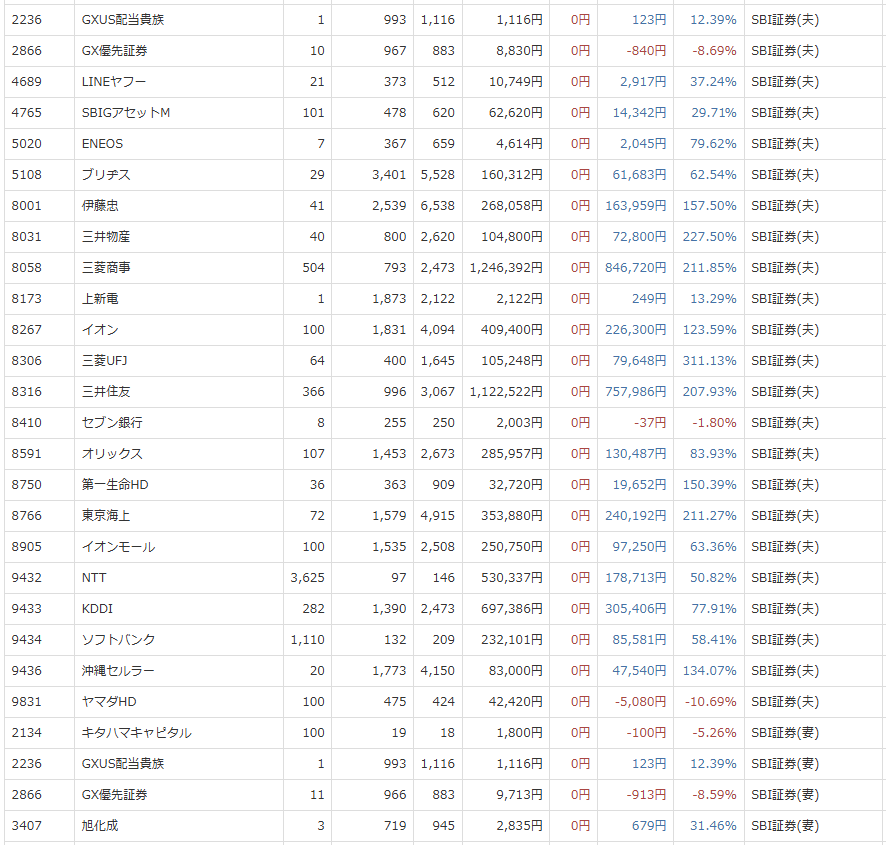Screen dimensions: 886x845
Task: Select the 305,406円 profit value
Action: click(636, 609)
